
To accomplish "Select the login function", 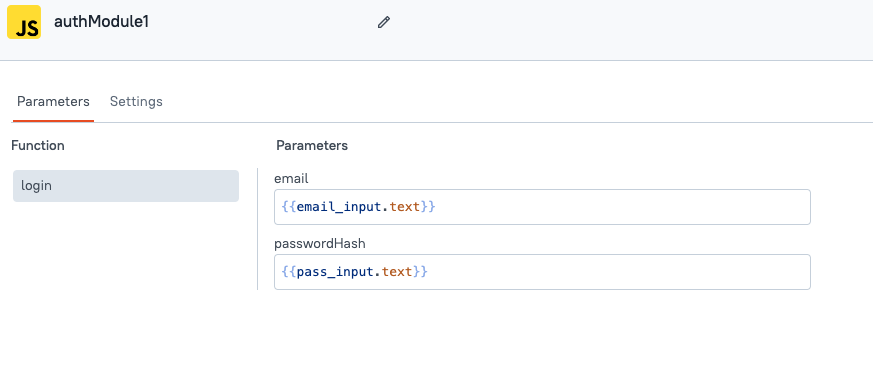I will (x=126, y=186).
